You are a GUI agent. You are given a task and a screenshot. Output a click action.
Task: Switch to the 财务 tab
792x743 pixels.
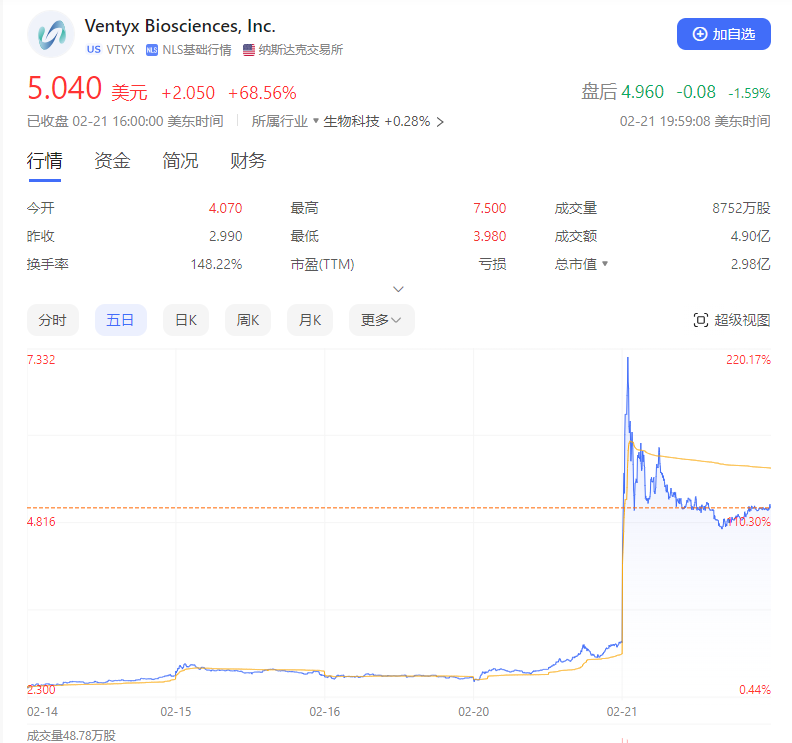[x=248, y=161]
